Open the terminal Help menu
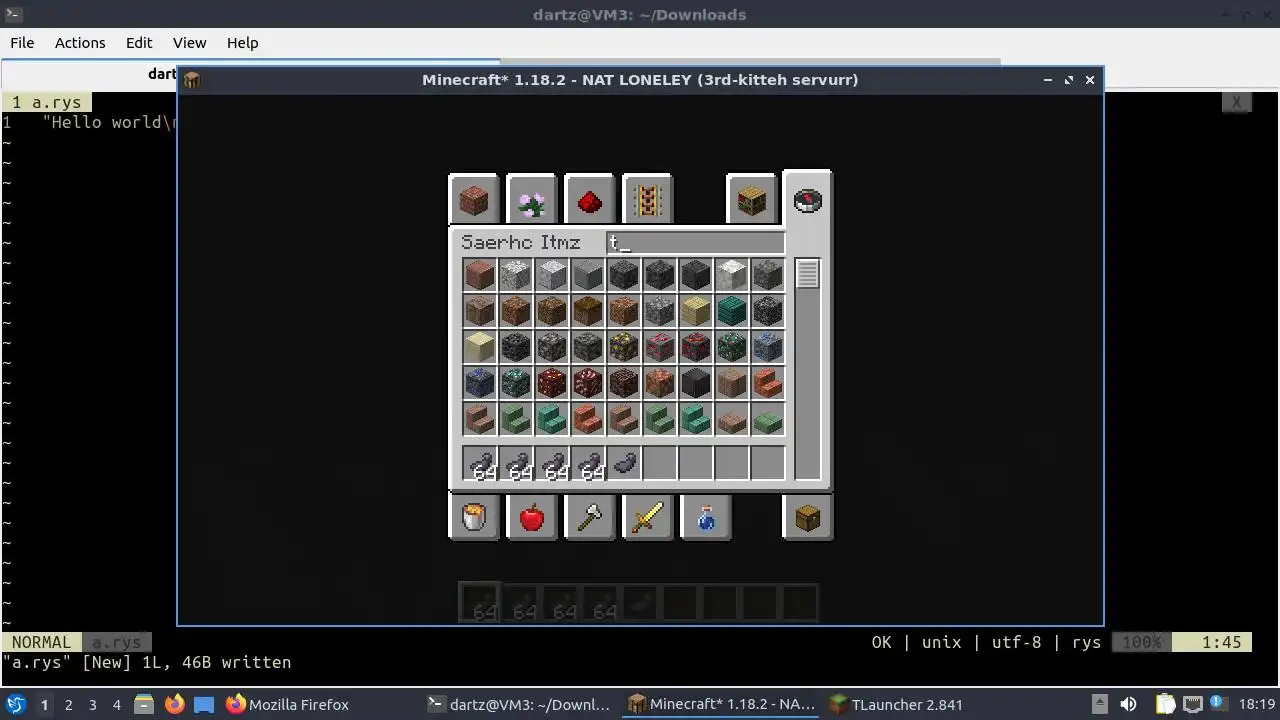1280x720 pixels. tap(242, 43)
